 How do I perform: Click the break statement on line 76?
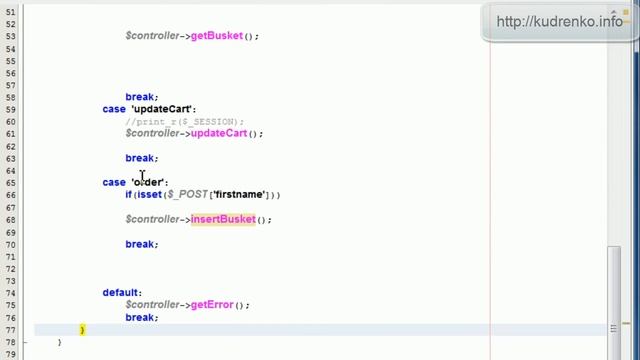coord(140,318)
